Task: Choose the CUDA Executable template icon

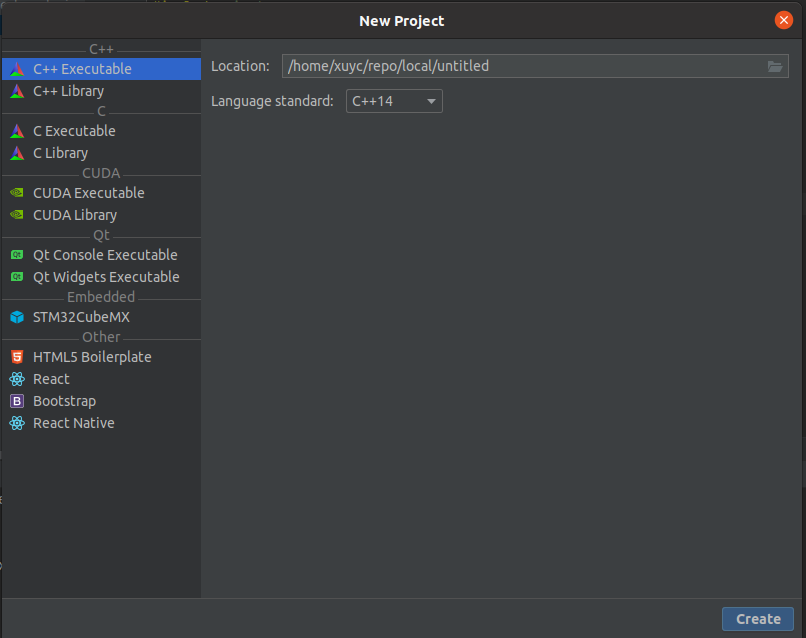Action: 17,192
